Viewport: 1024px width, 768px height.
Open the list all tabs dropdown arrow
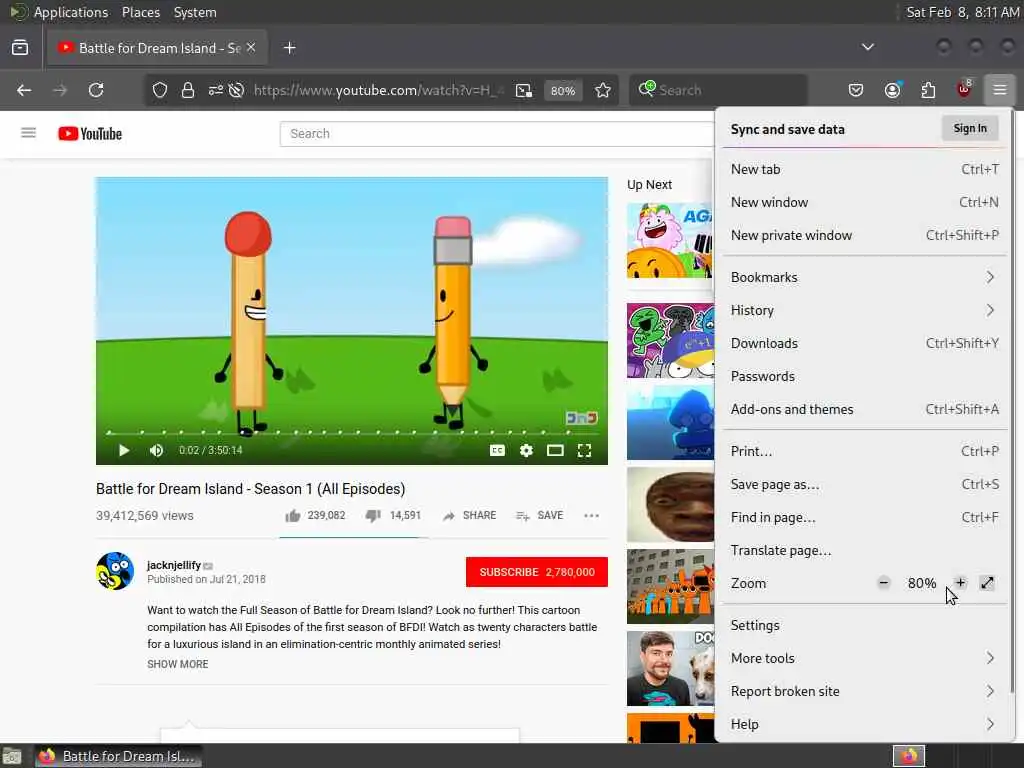(867, 47)
